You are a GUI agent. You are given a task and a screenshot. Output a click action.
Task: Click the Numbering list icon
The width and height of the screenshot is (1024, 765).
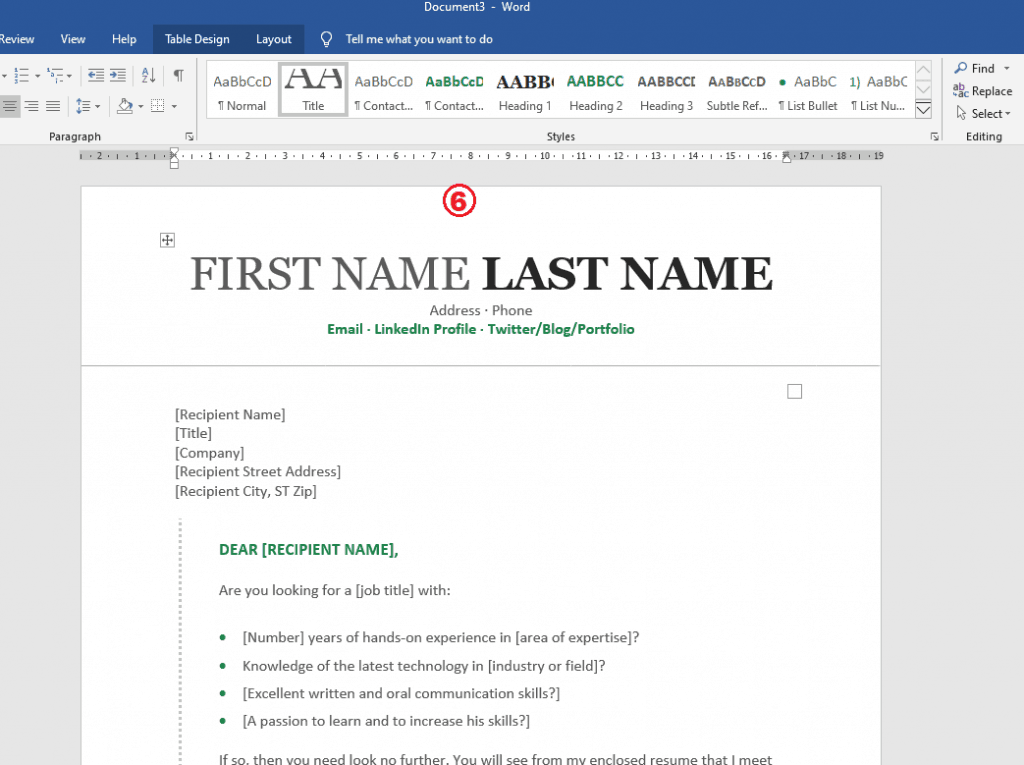22,76
